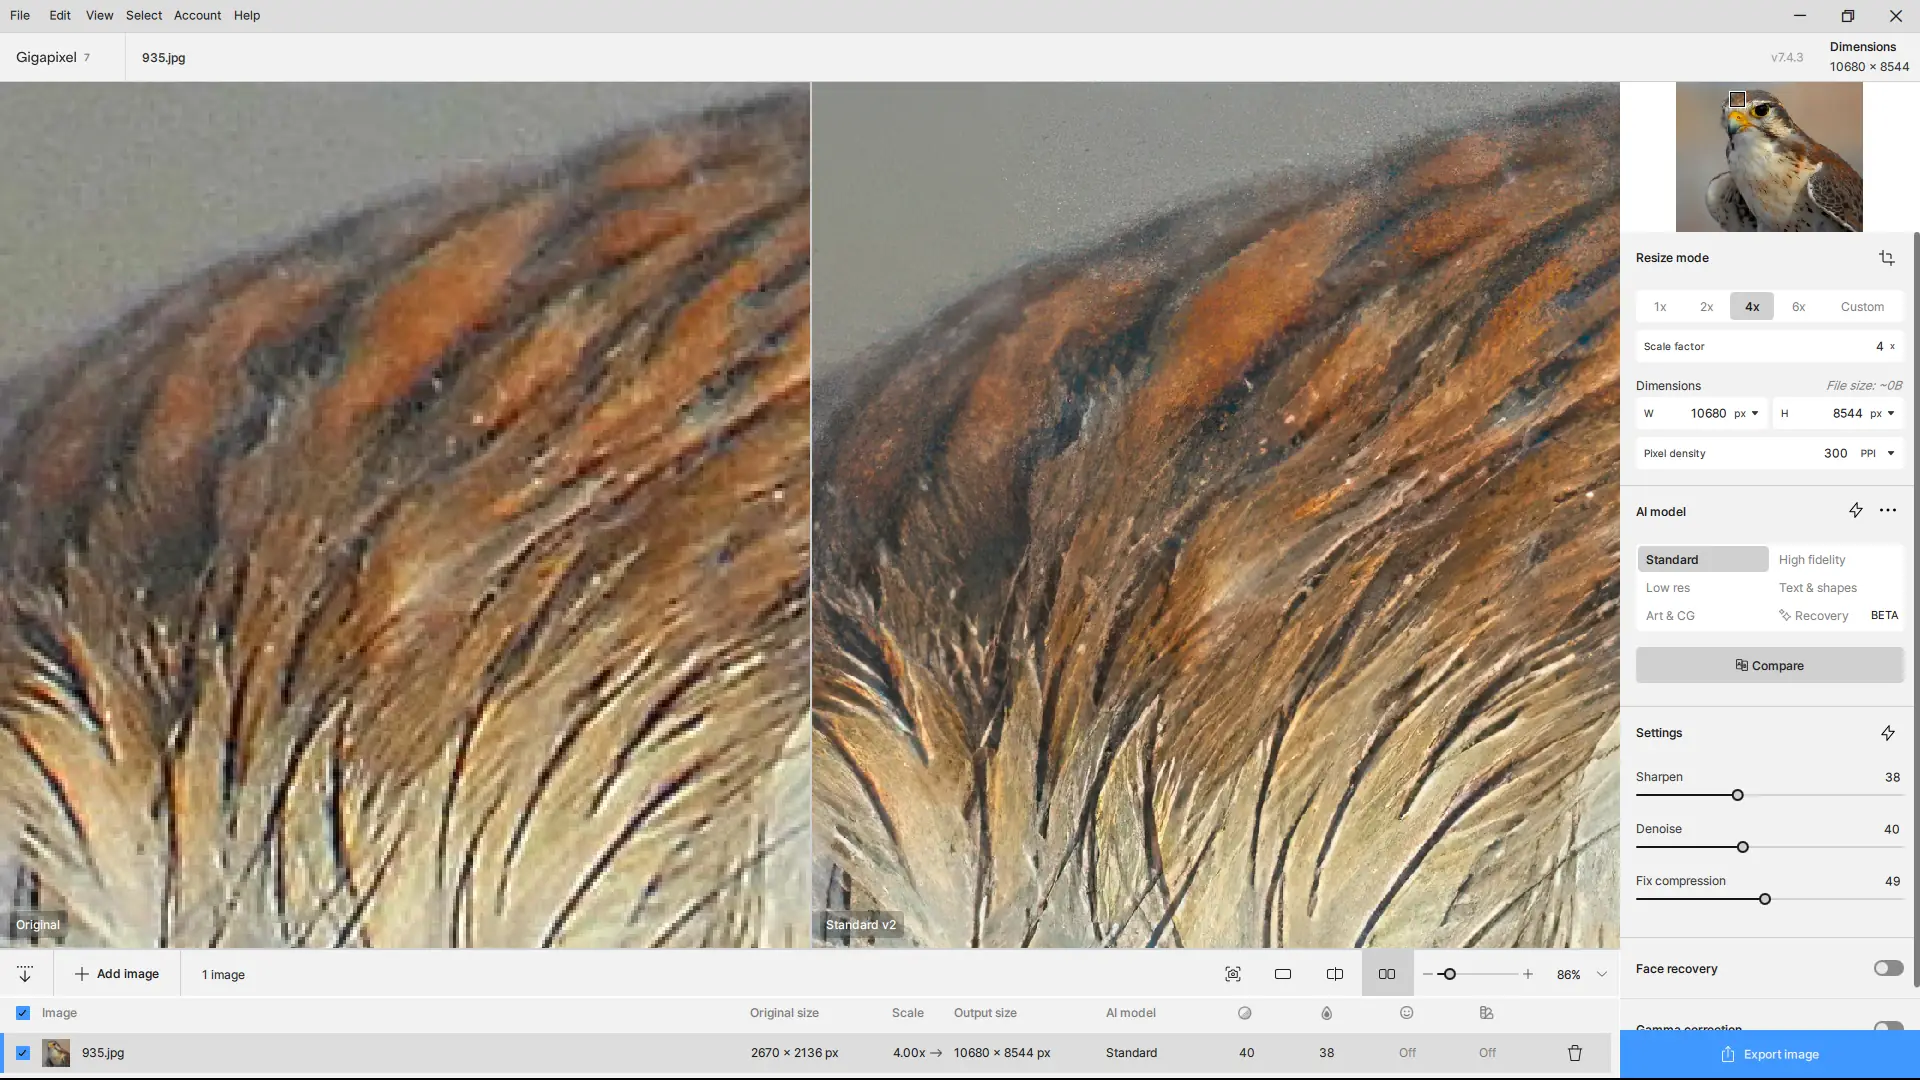This screenshot has height=1080, width=1920.
Task: Switch to single image view
Action: (x=1282, y=974)
